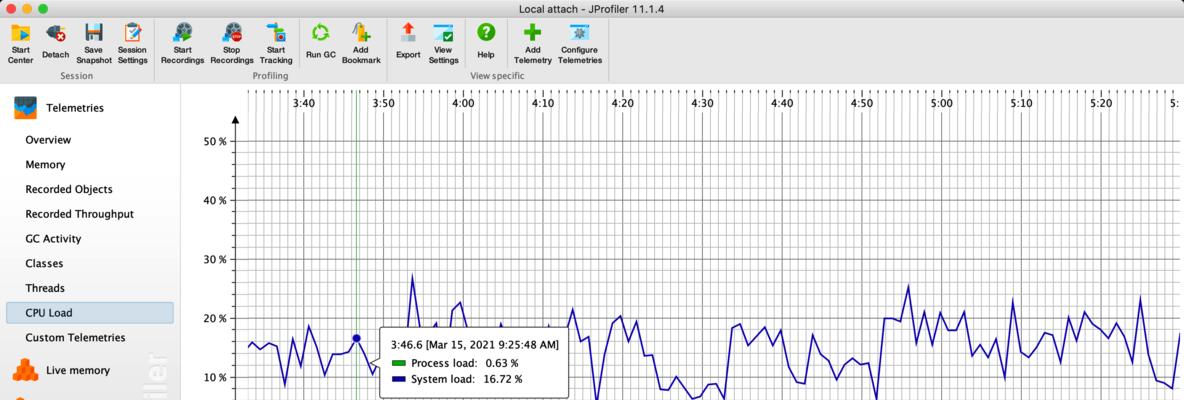
Task: Show the Threads telemetry
Action: (45, 288)
